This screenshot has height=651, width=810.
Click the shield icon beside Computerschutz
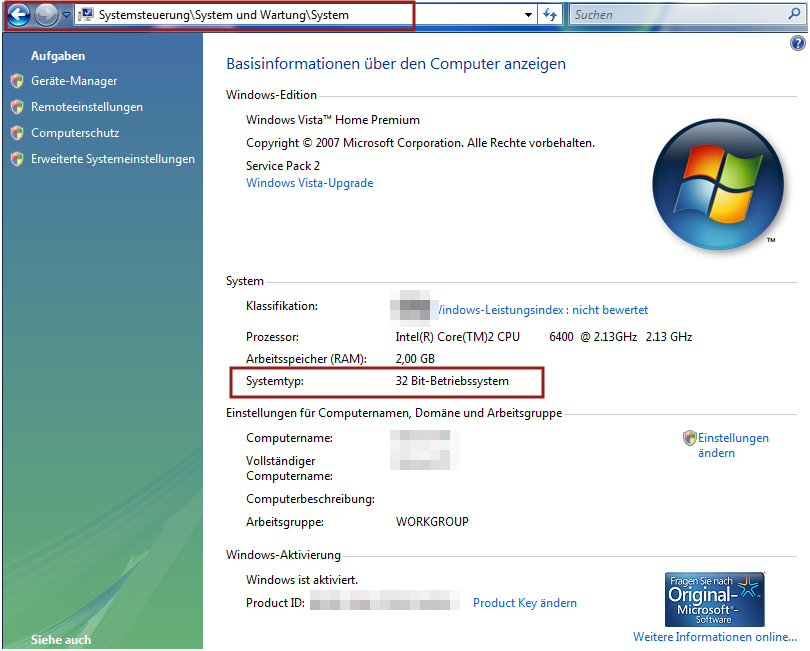click(17, 133)
